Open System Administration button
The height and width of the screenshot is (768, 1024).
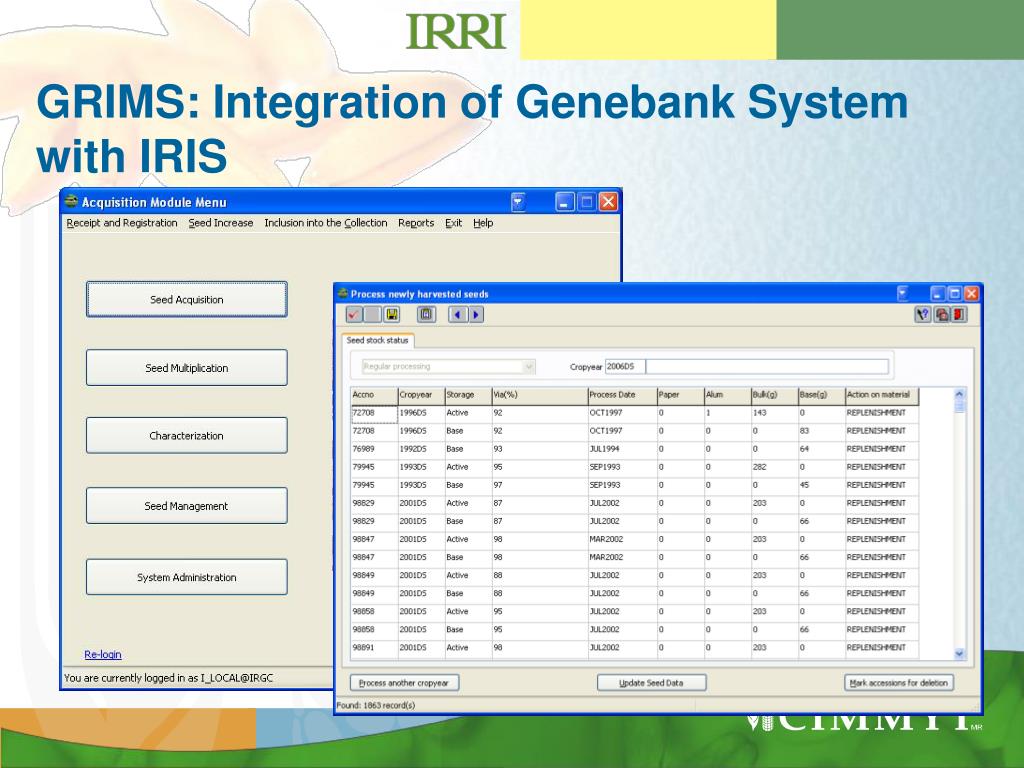[x=187, y=577]
